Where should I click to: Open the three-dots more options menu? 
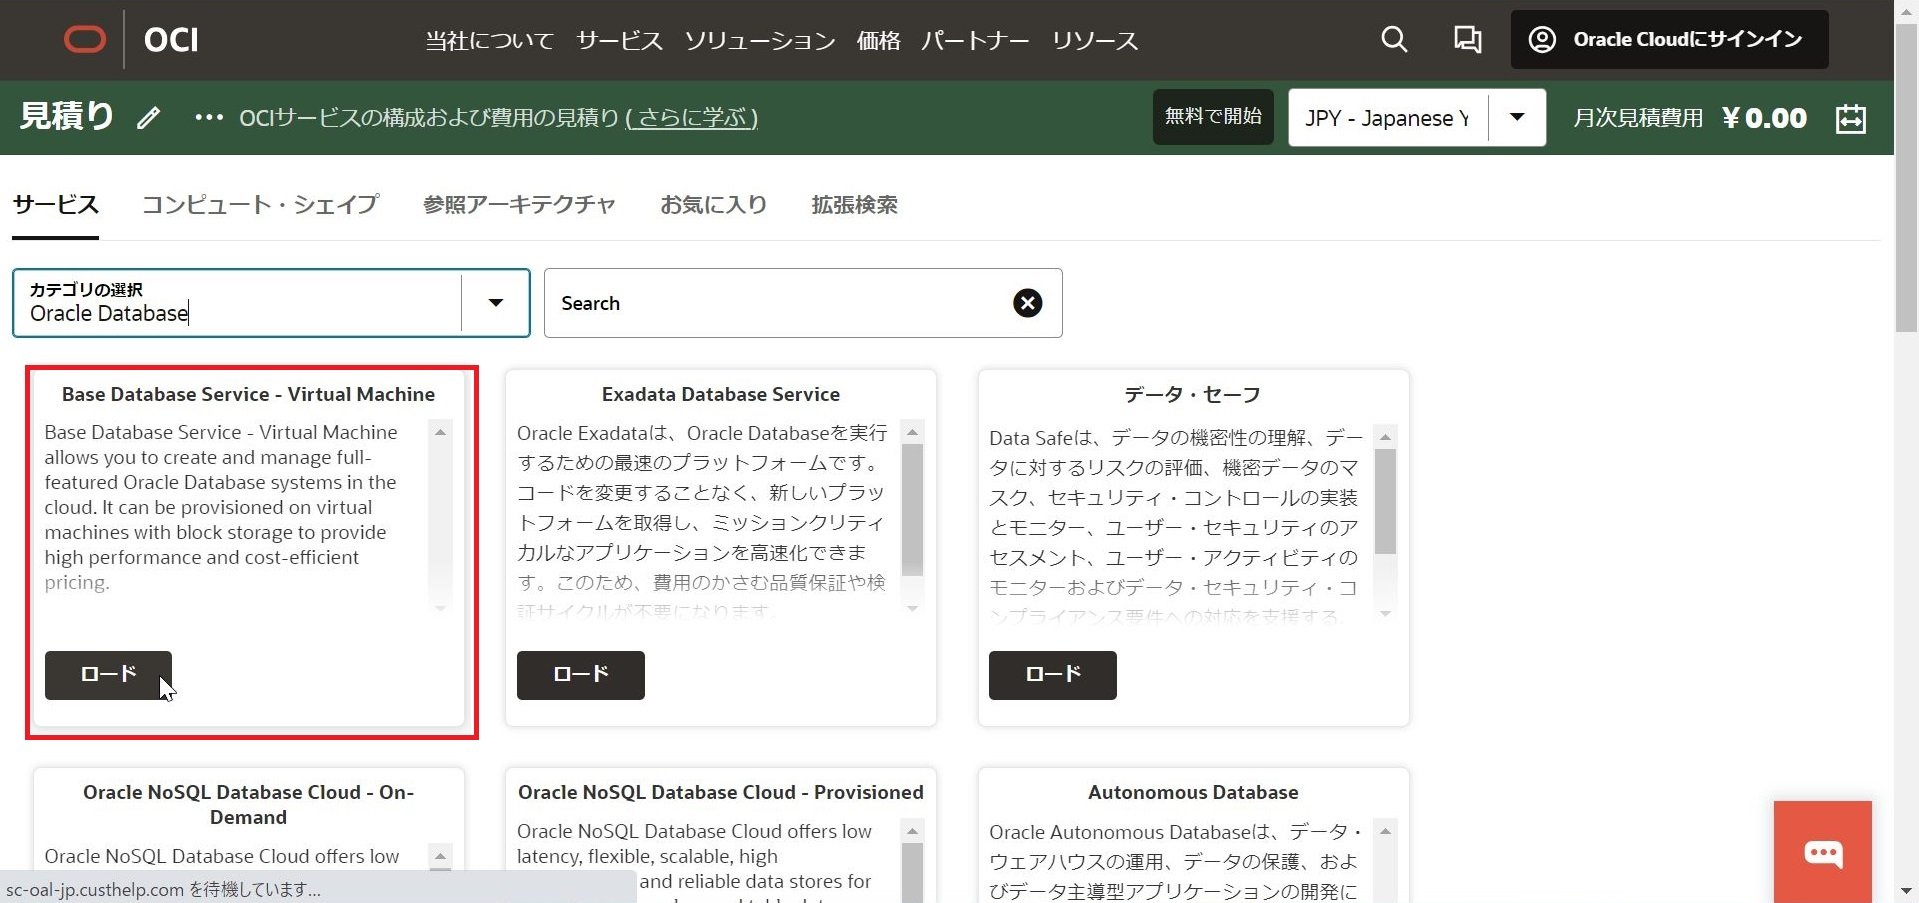click(208, 118)
